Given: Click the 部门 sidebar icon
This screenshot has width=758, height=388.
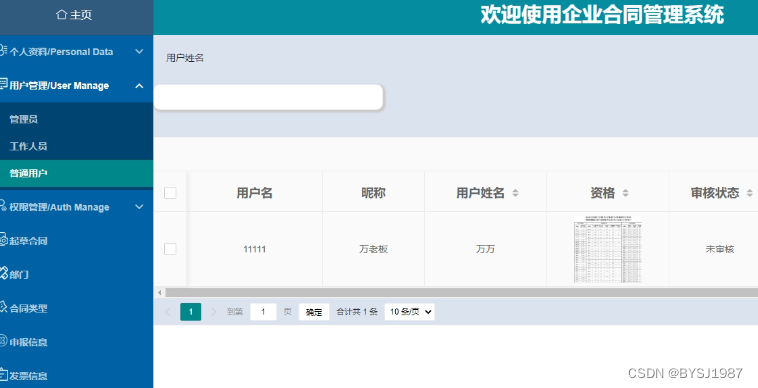Looking at the screenshot, I should pyautogui.click(x=3, y=273).
